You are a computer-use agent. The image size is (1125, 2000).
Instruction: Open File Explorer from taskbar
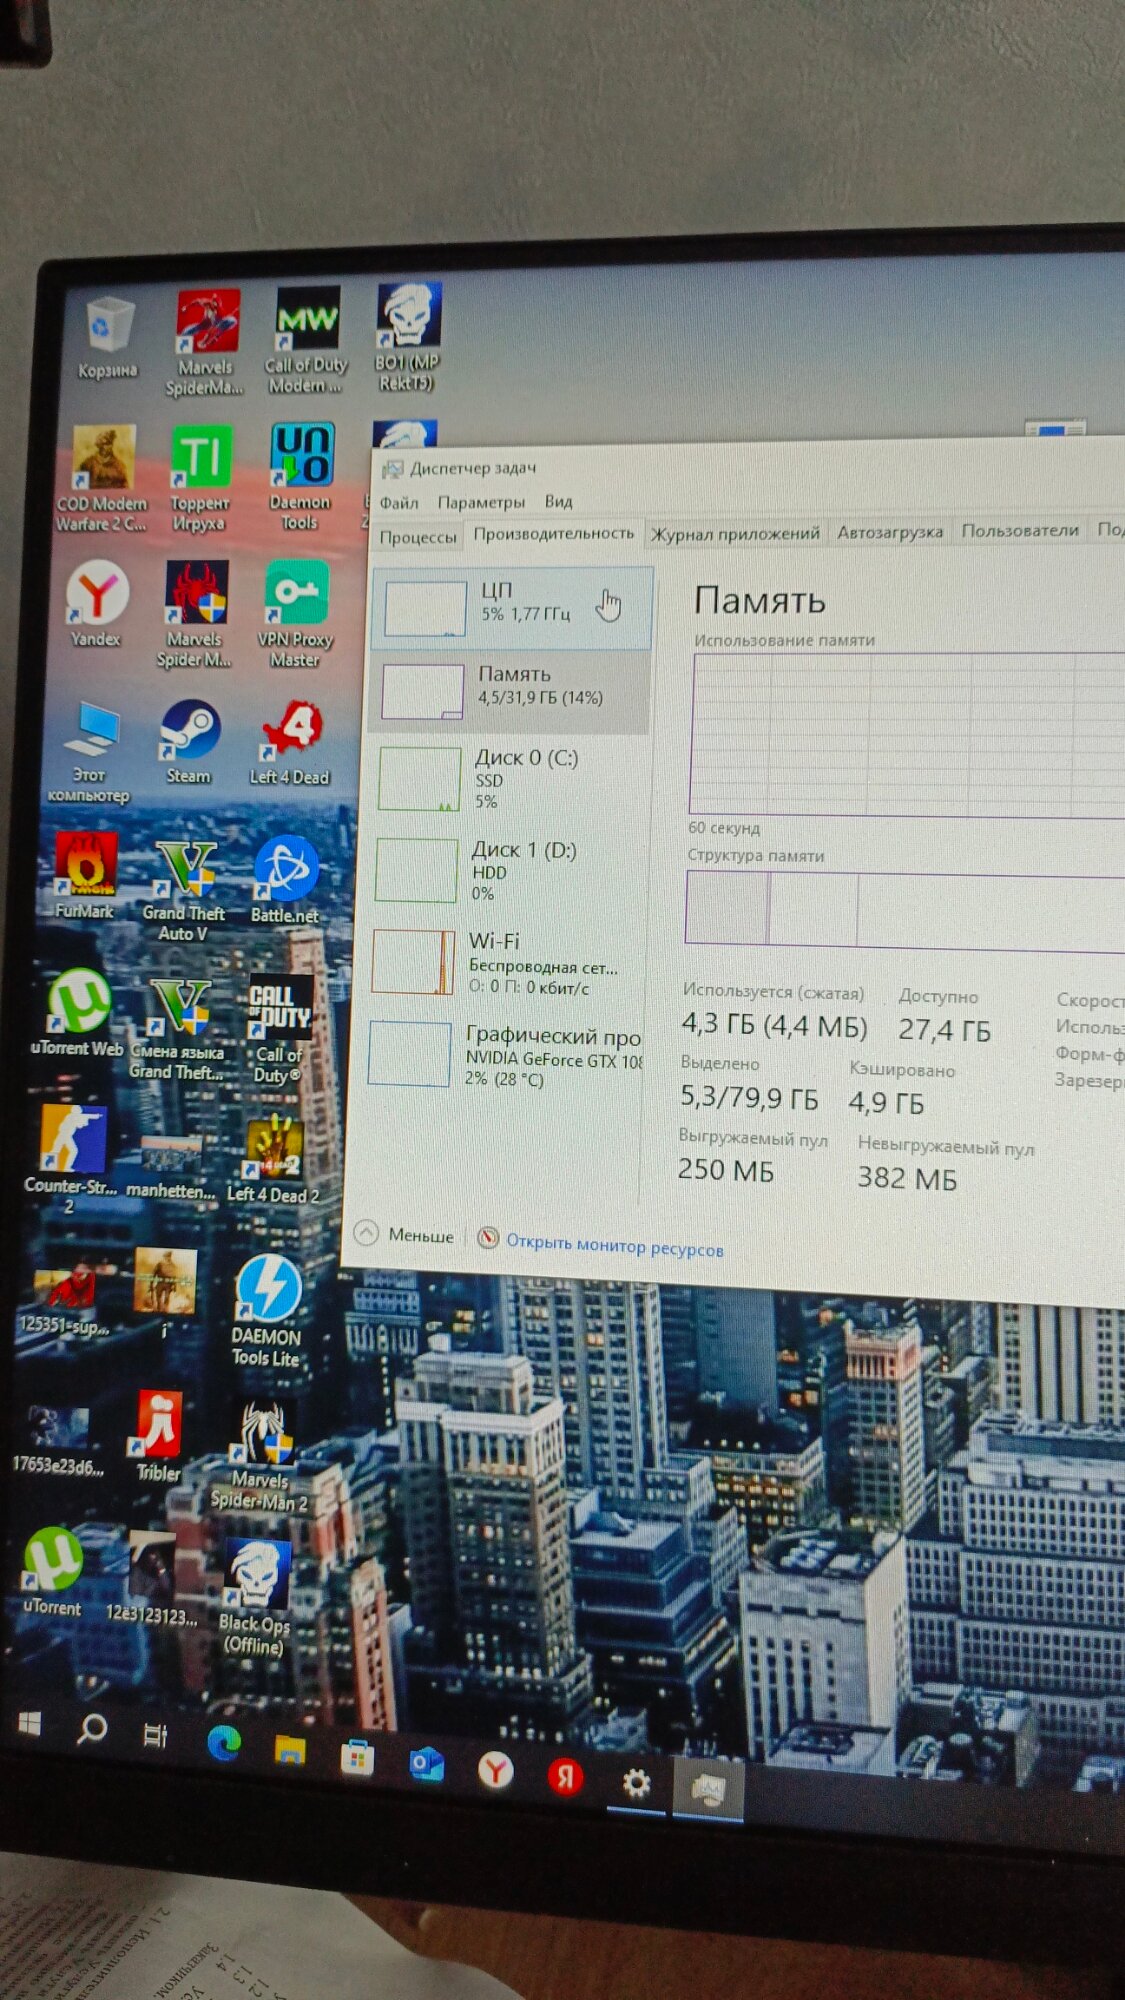(289, 1749)
